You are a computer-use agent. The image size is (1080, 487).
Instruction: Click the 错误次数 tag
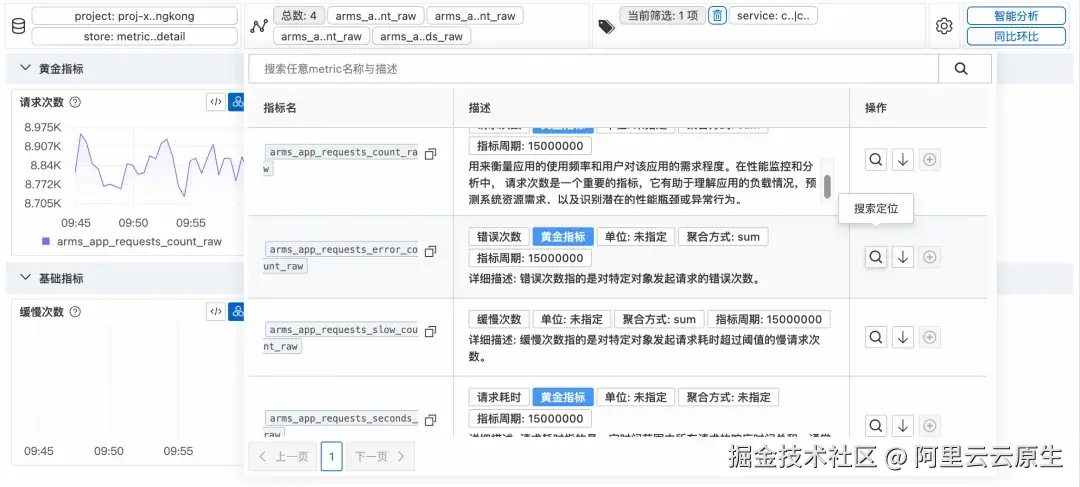coord(499,237)
